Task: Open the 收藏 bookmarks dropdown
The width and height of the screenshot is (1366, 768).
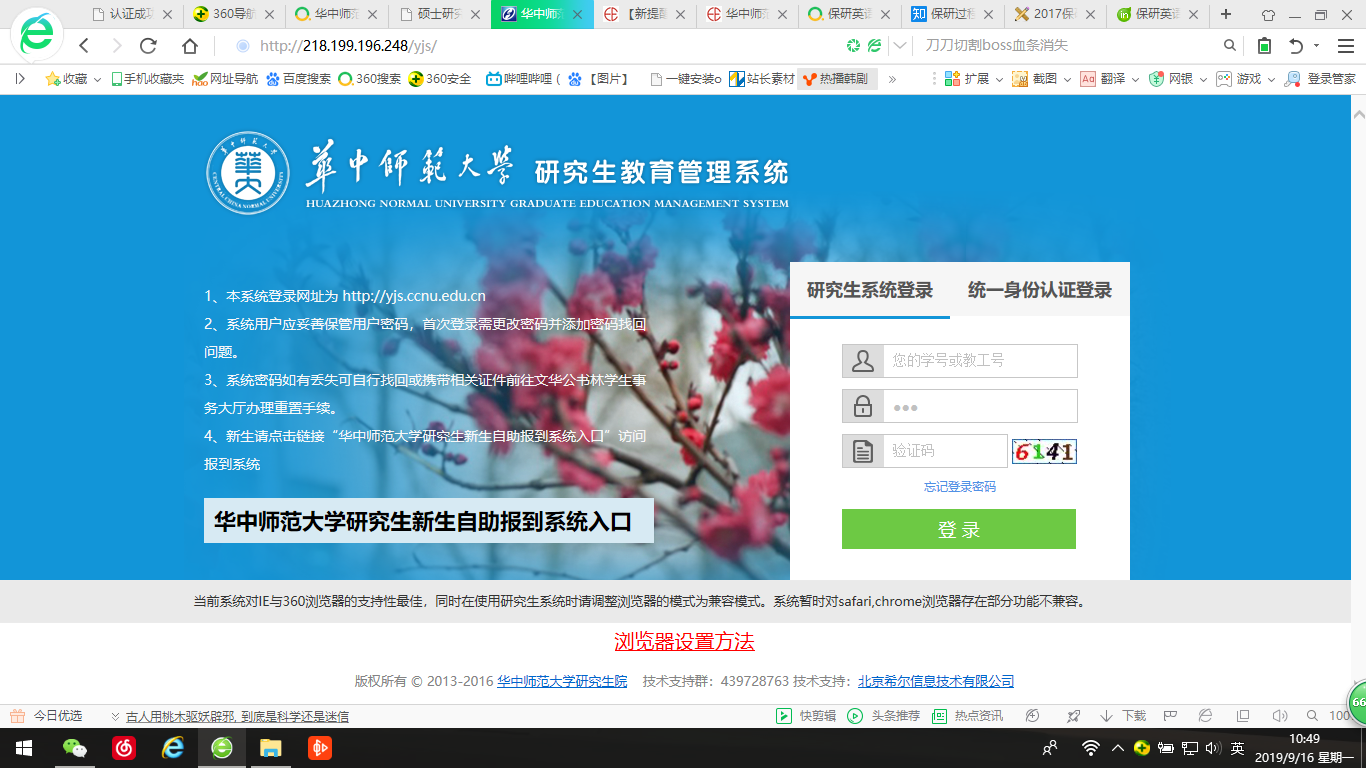Action: [x=73, y=78]
